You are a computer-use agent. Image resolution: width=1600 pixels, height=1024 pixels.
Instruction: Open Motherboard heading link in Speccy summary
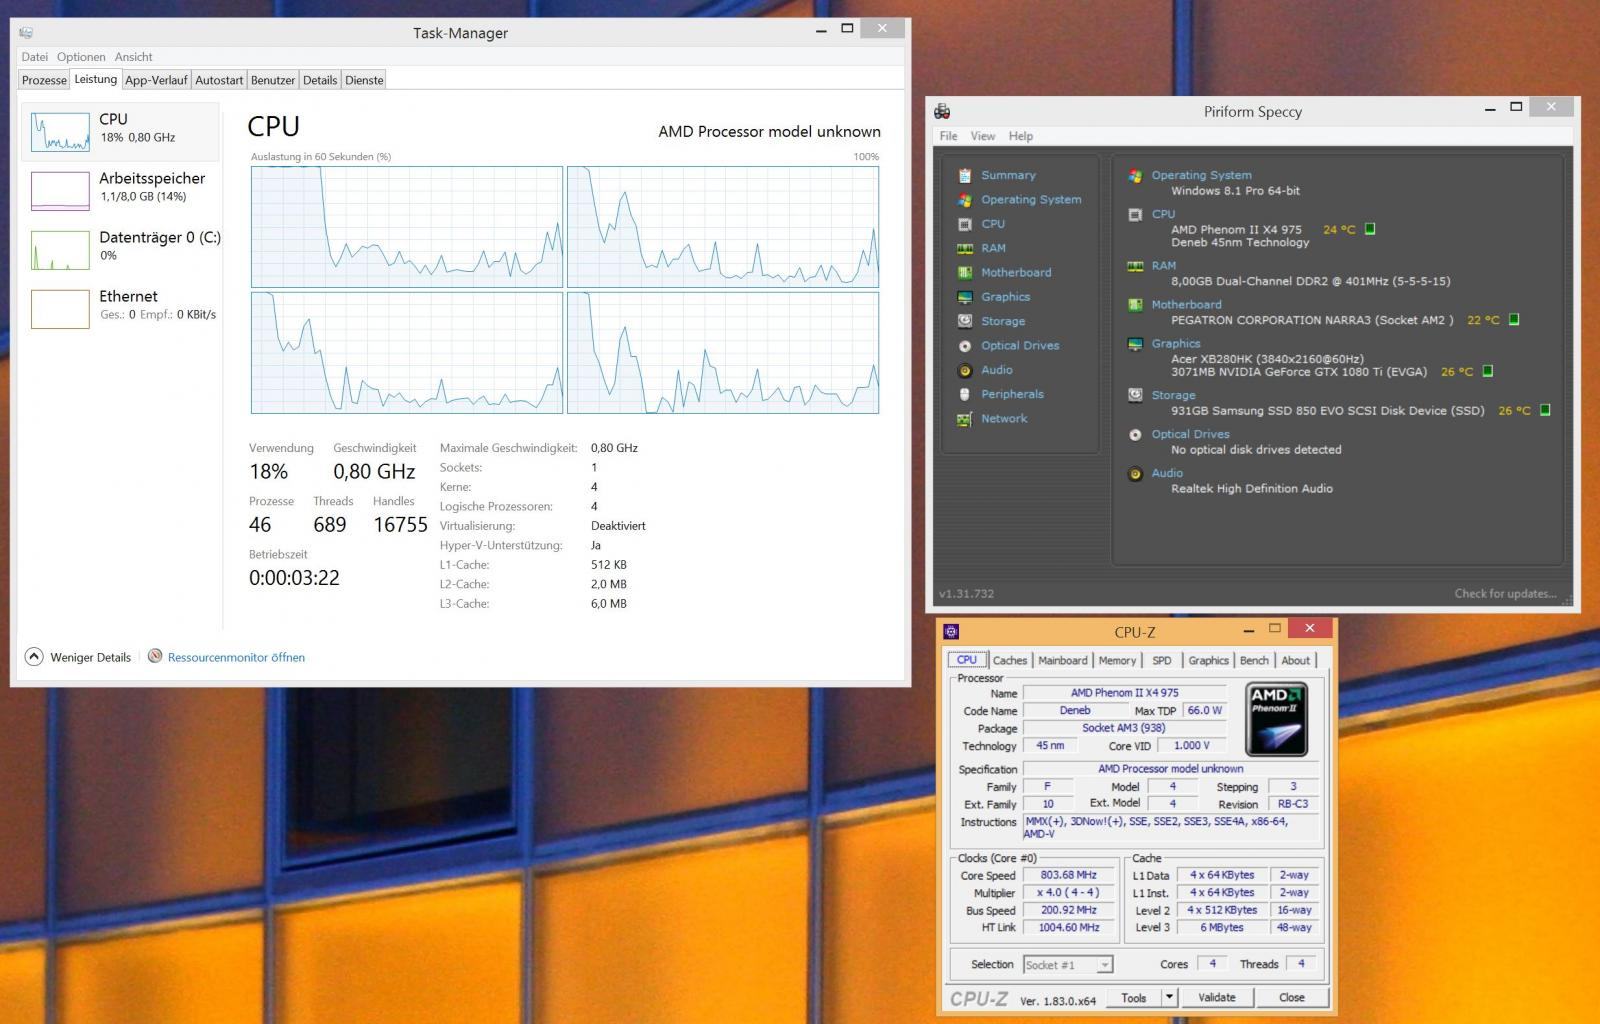tap(1186, 304)
